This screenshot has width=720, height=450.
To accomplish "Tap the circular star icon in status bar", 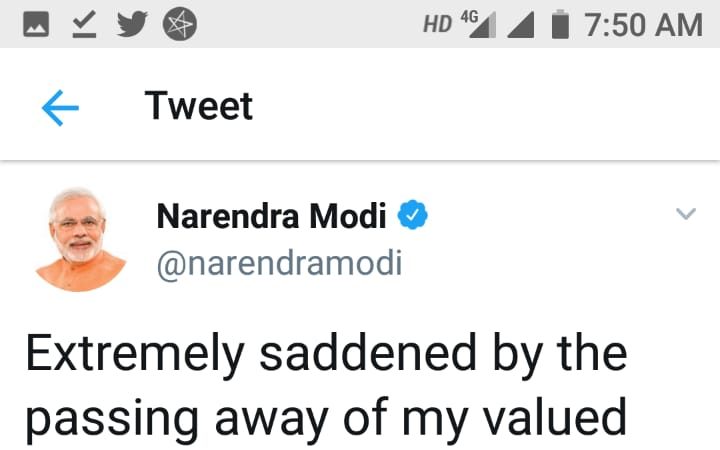I will click(x=180, y=24).
